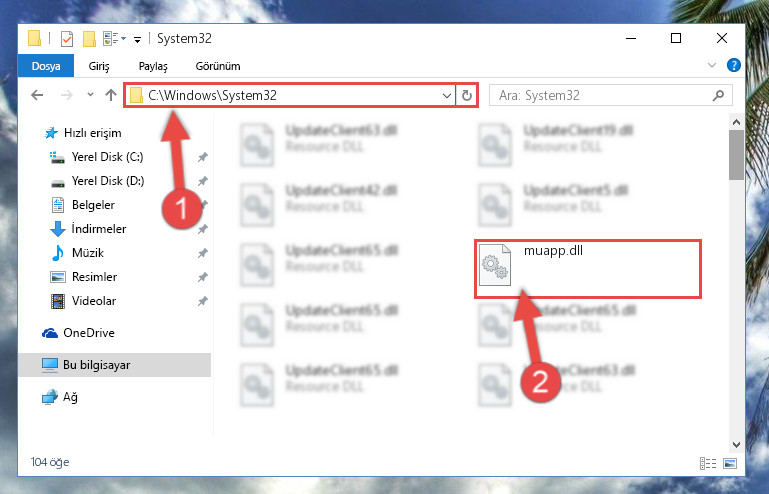Open the Görünüm ribbon tab
The image size is (769, 494).
[218, 66]
